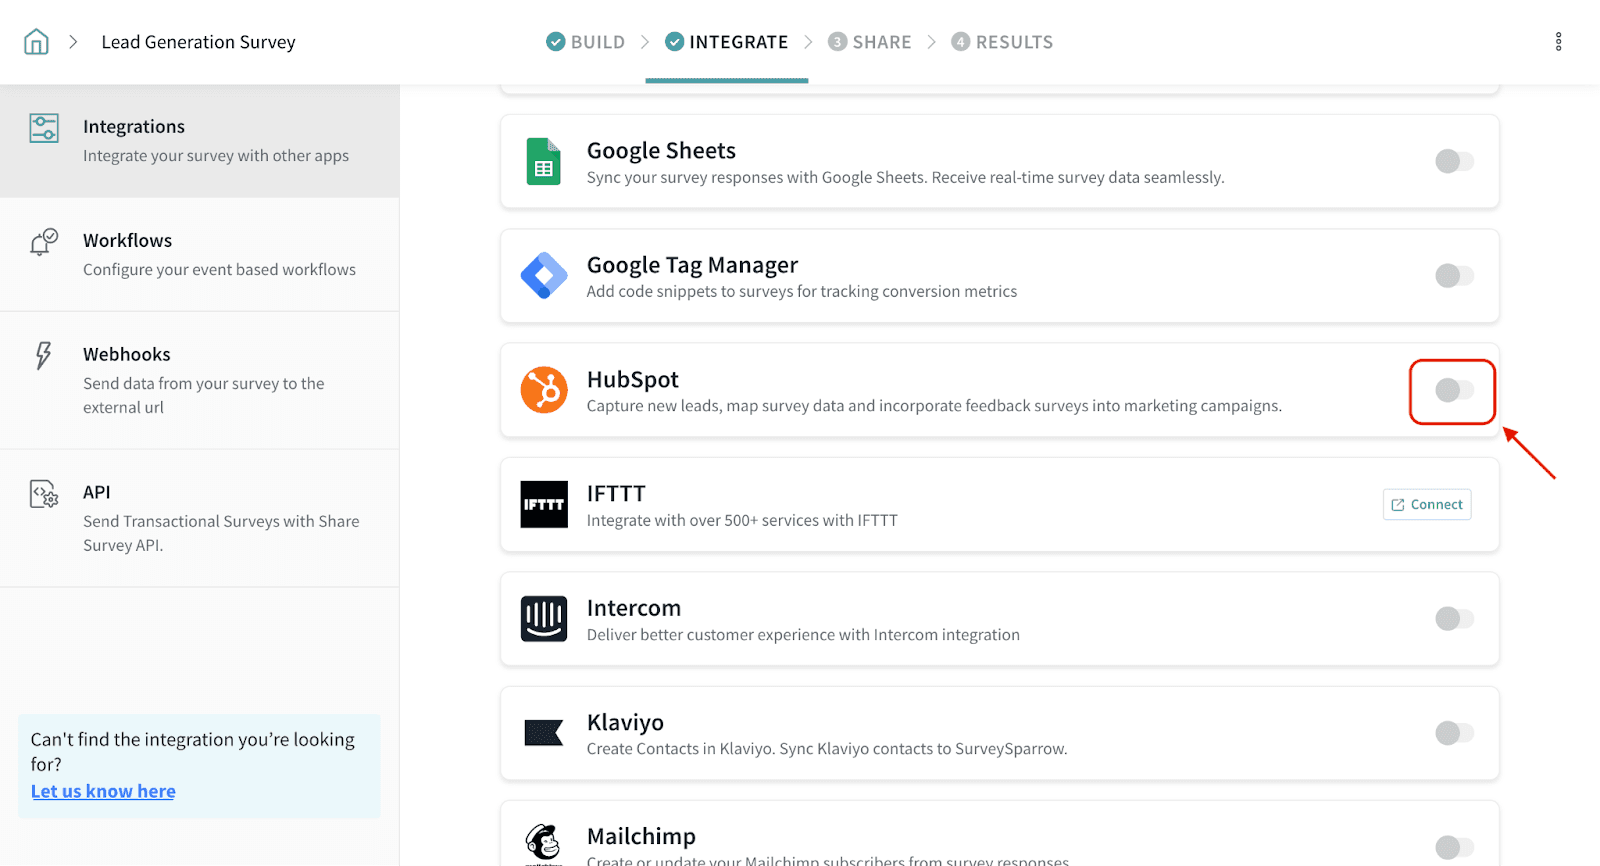Follow the 'Let us know here' link
Image resolution: width=1600 pixels, height=866 pixels.
(x=103, y=791)
